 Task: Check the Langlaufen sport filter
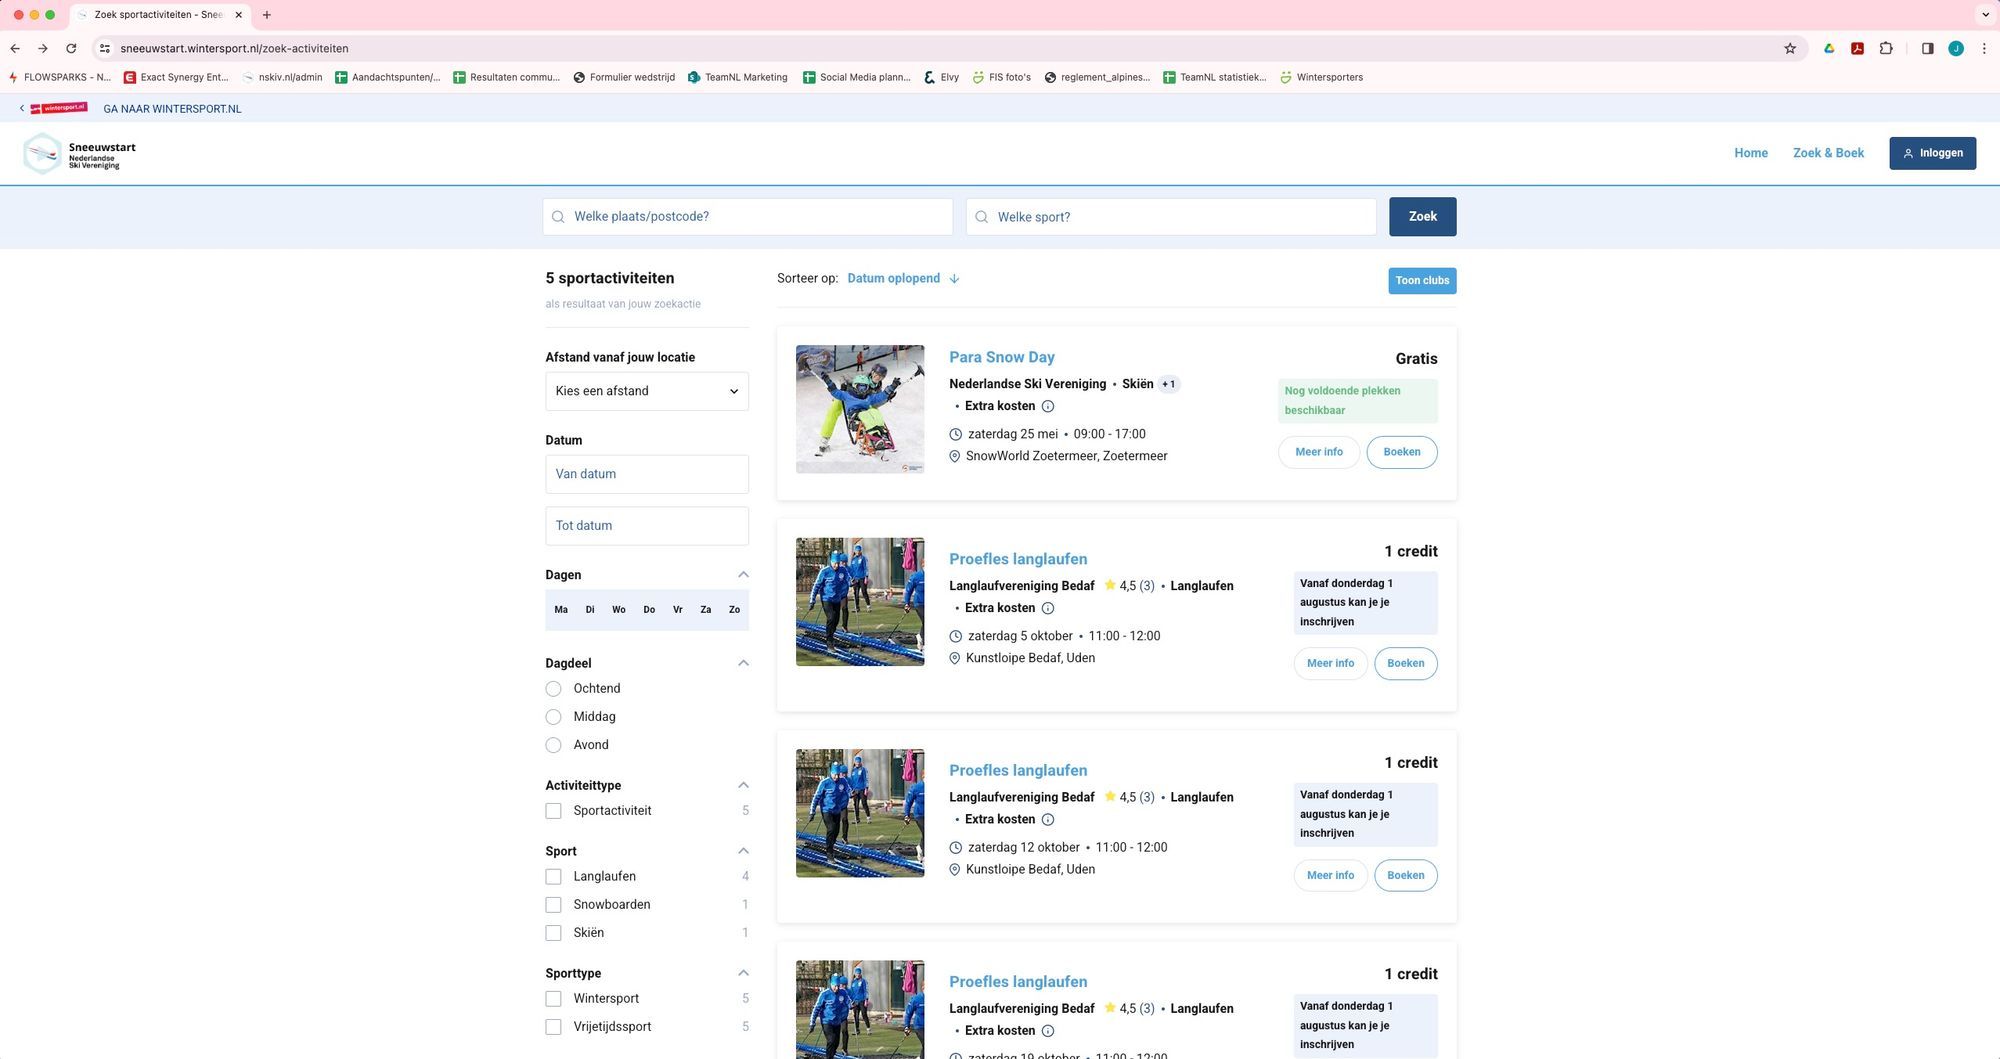(x=553, y=877)
